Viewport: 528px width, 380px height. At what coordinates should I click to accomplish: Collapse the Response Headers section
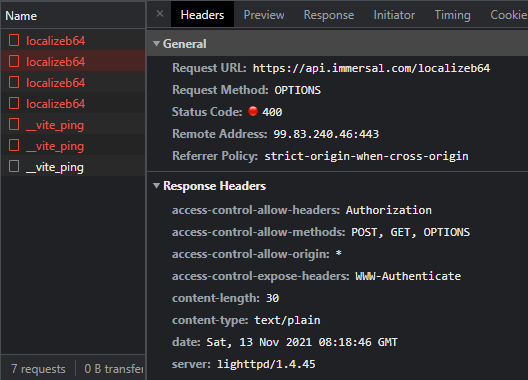[156, 186]
